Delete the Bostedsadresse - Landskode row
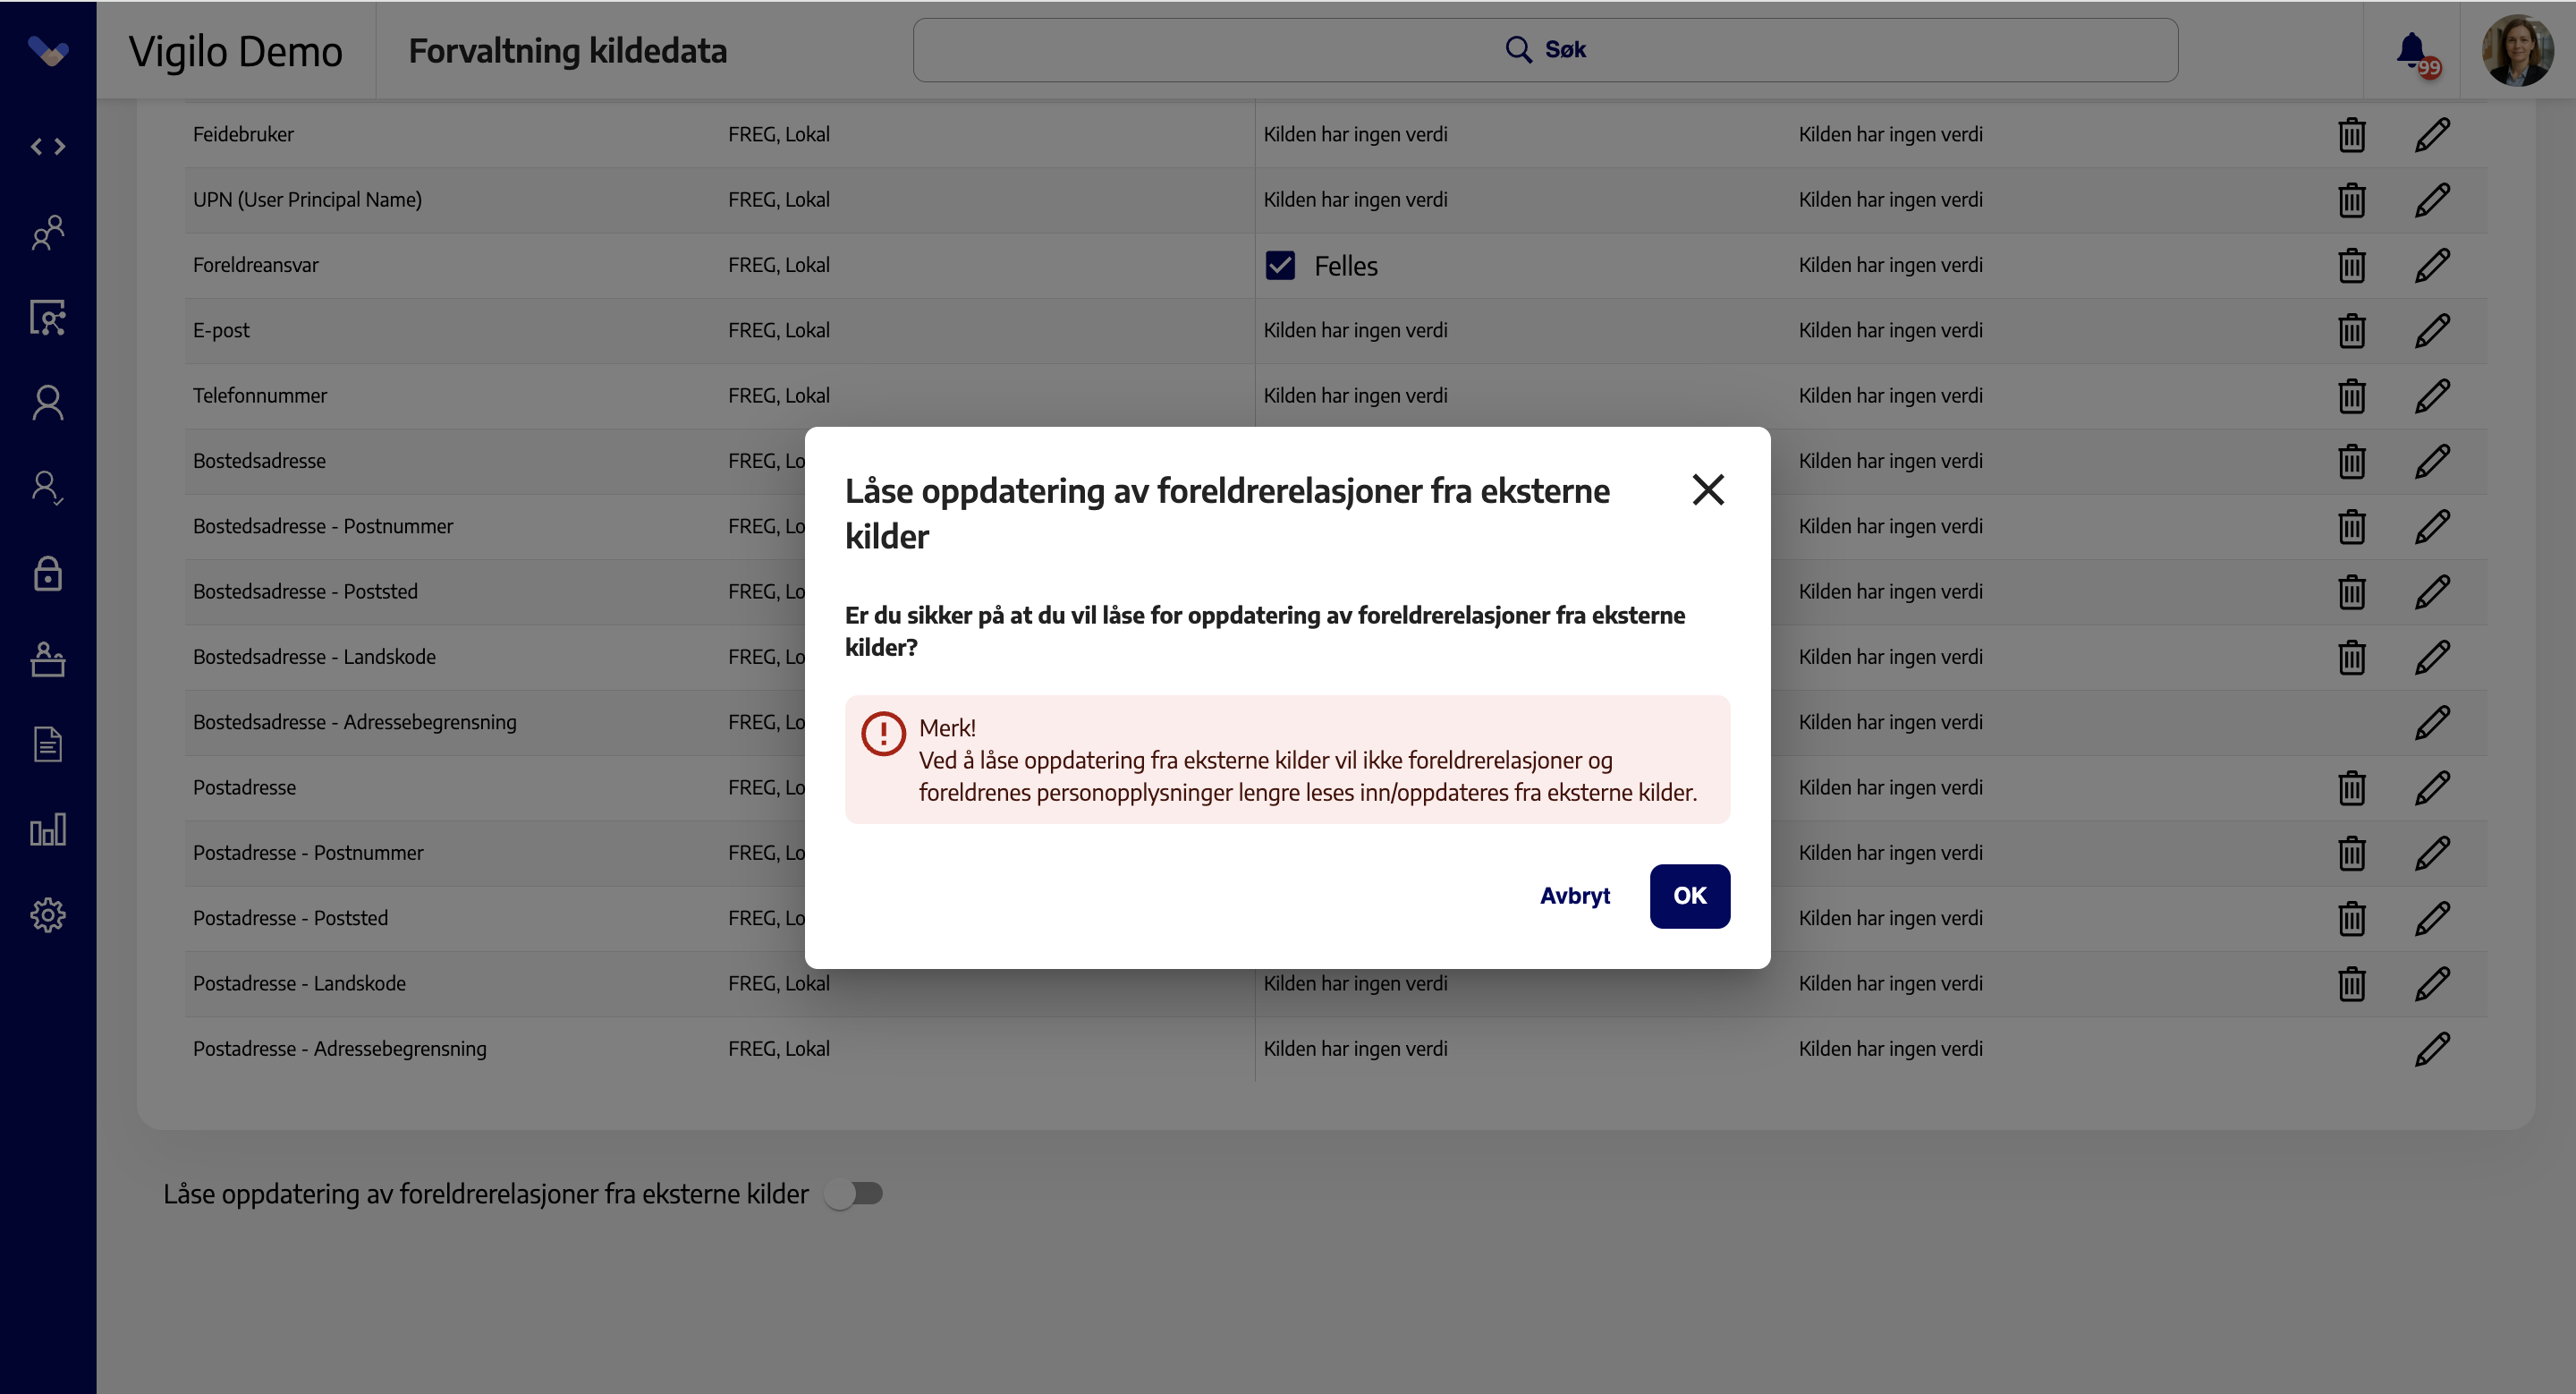The height and width of the screenshot is (1394, 2576). coord(2352,657)
